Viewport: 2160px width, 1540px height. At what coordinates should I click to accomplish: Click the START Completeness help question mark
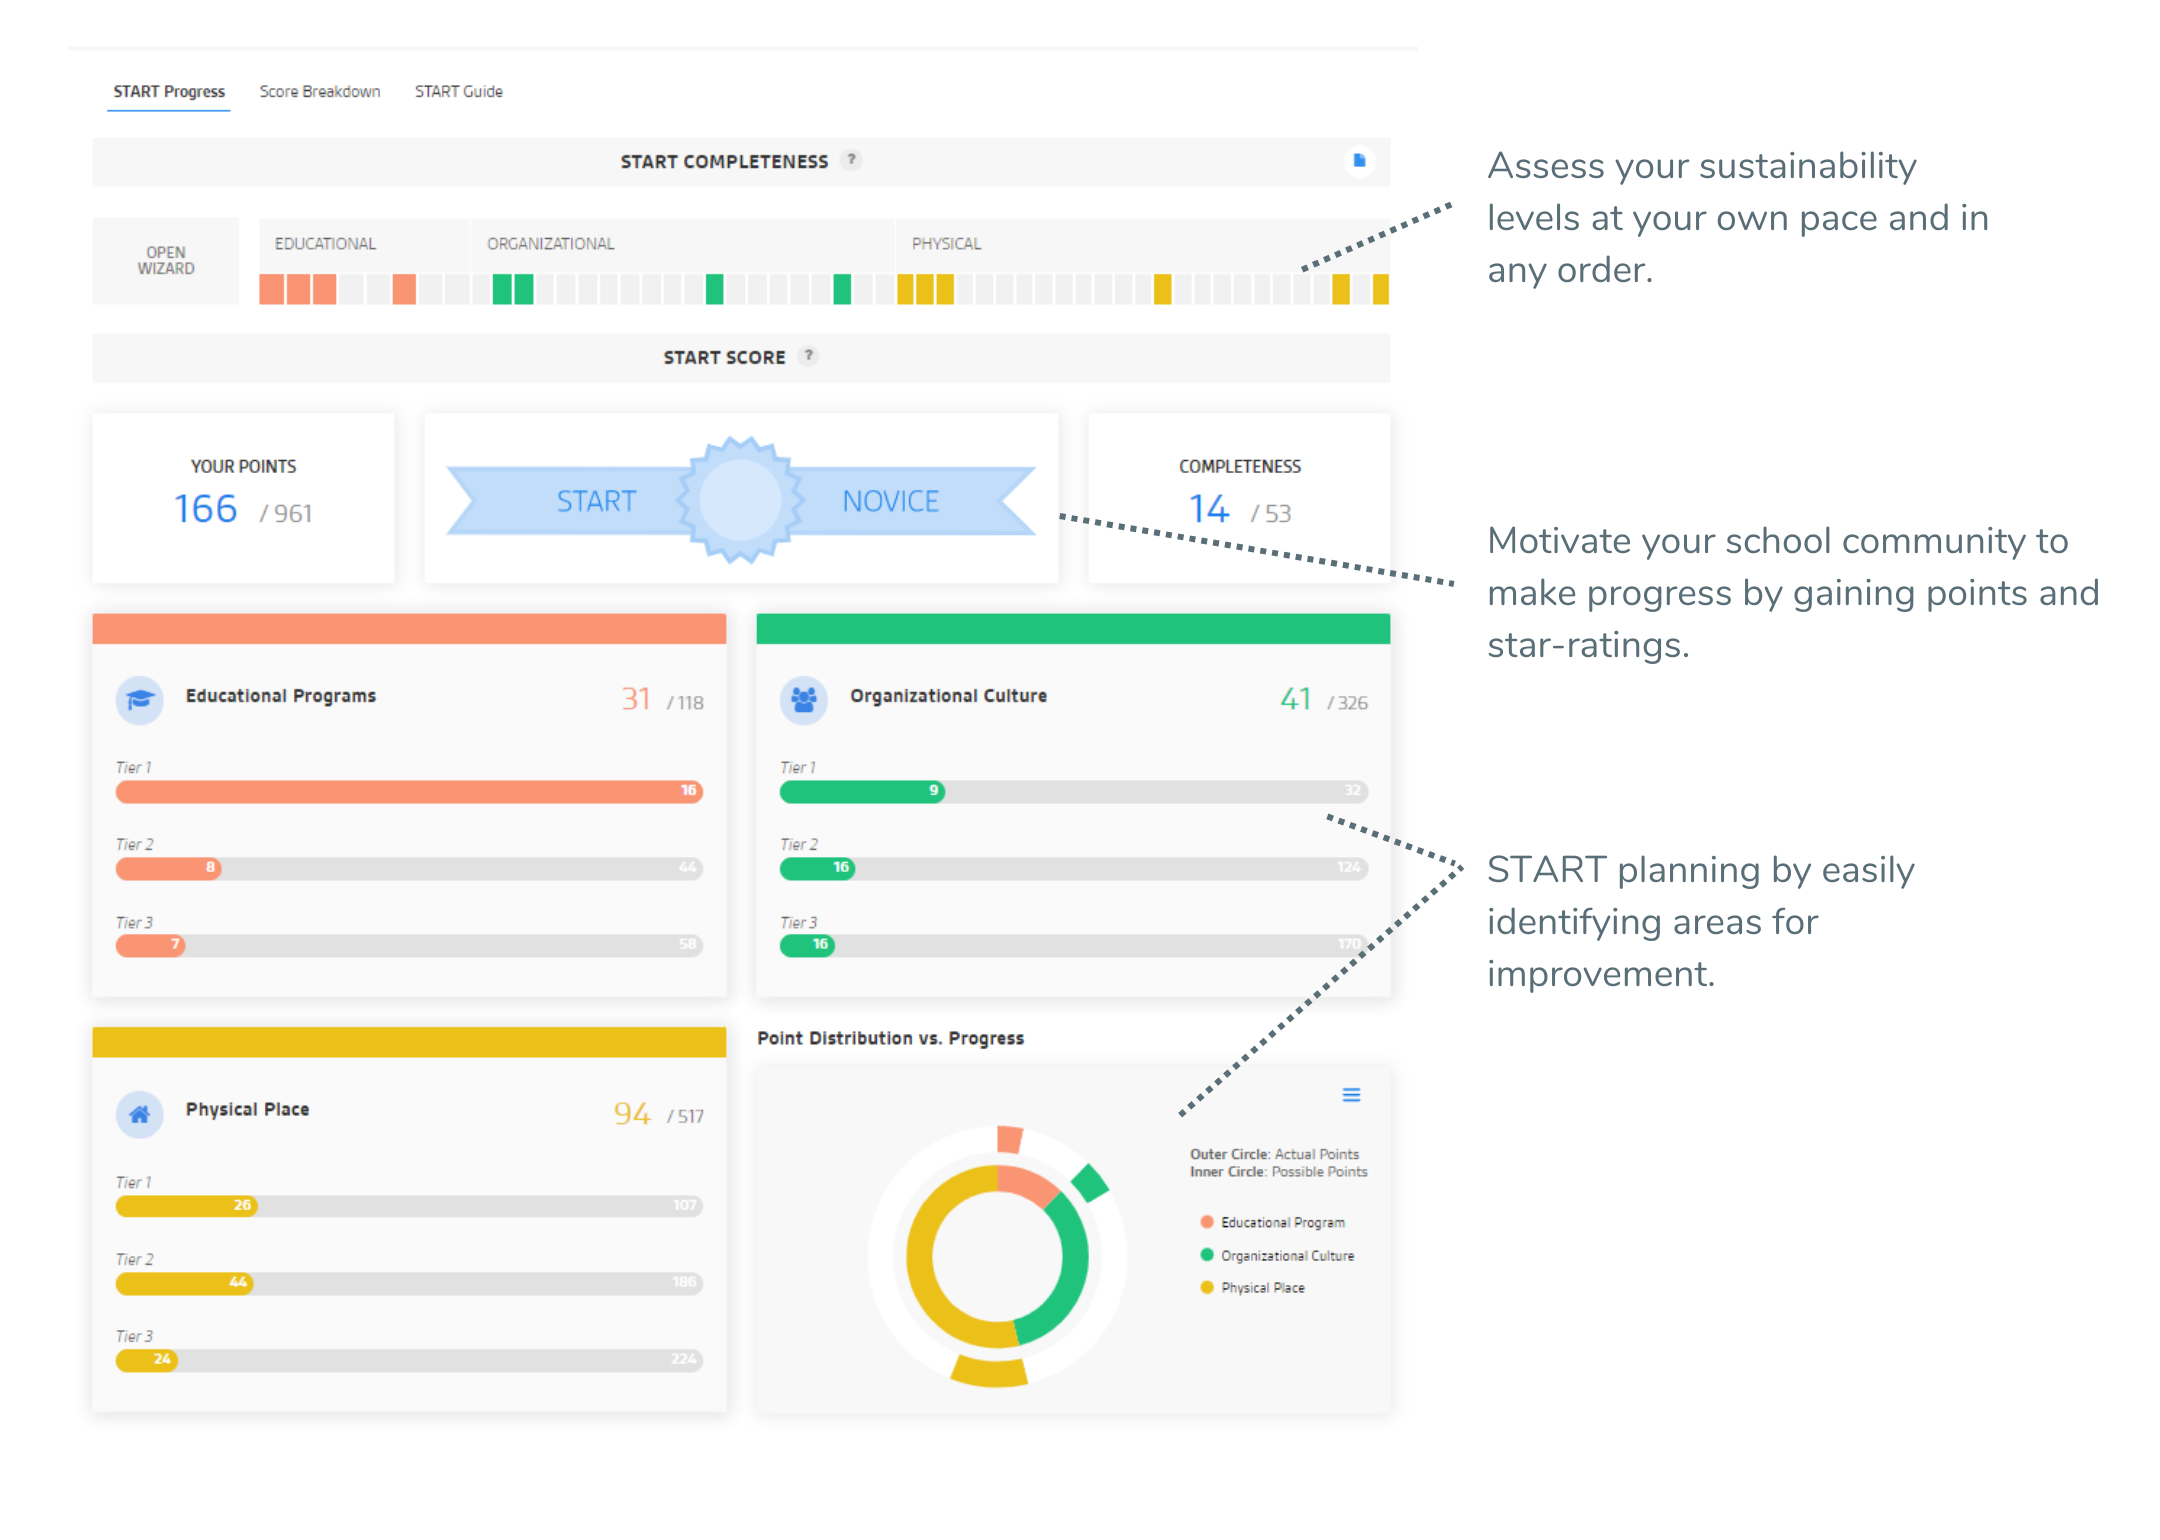851,160
